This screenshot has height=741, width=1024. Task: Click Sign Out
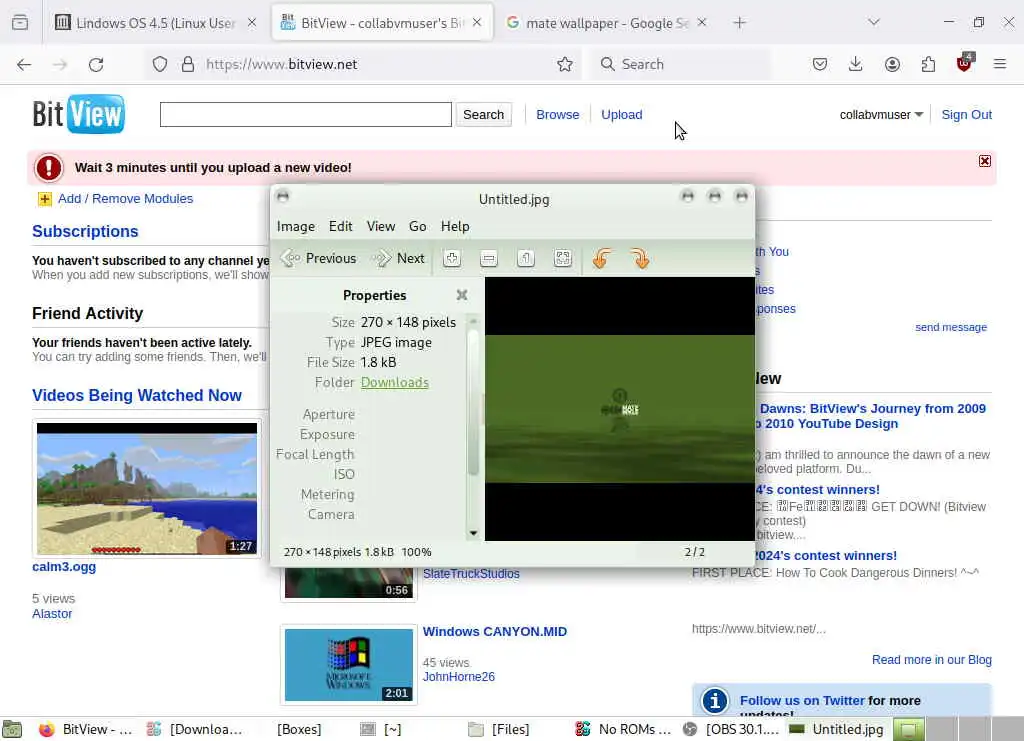pyautogui.click(x=967, y=115)
